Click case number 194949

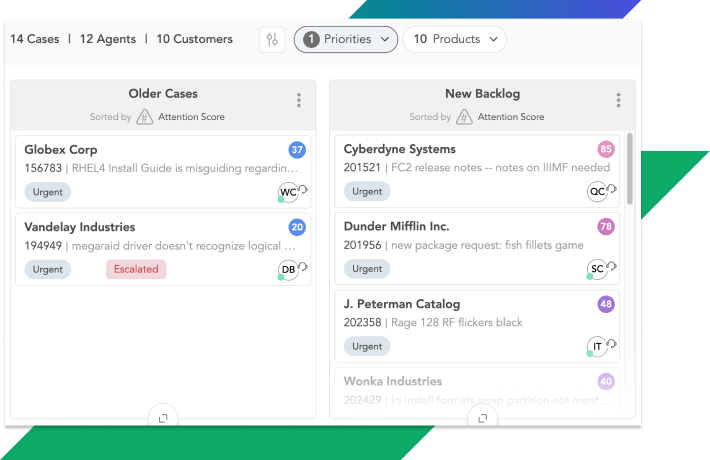(x=43, y=246)
